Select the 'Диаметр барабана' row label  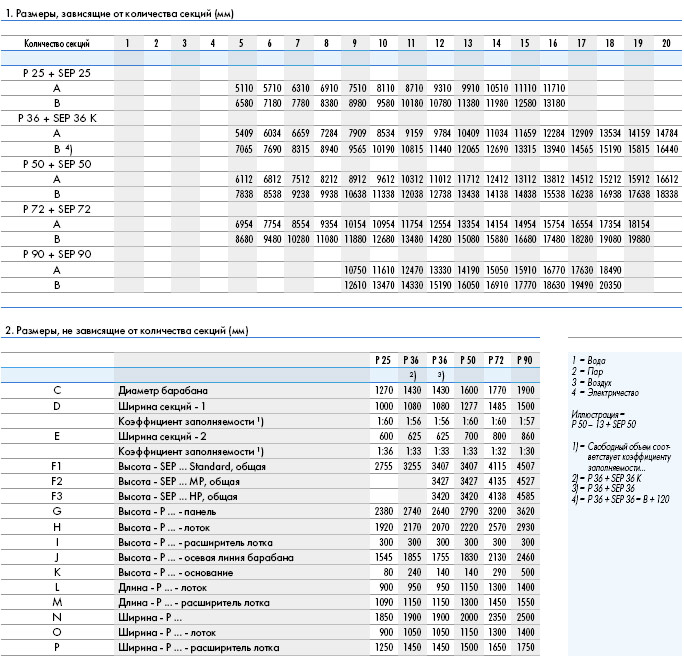(163, 391)
